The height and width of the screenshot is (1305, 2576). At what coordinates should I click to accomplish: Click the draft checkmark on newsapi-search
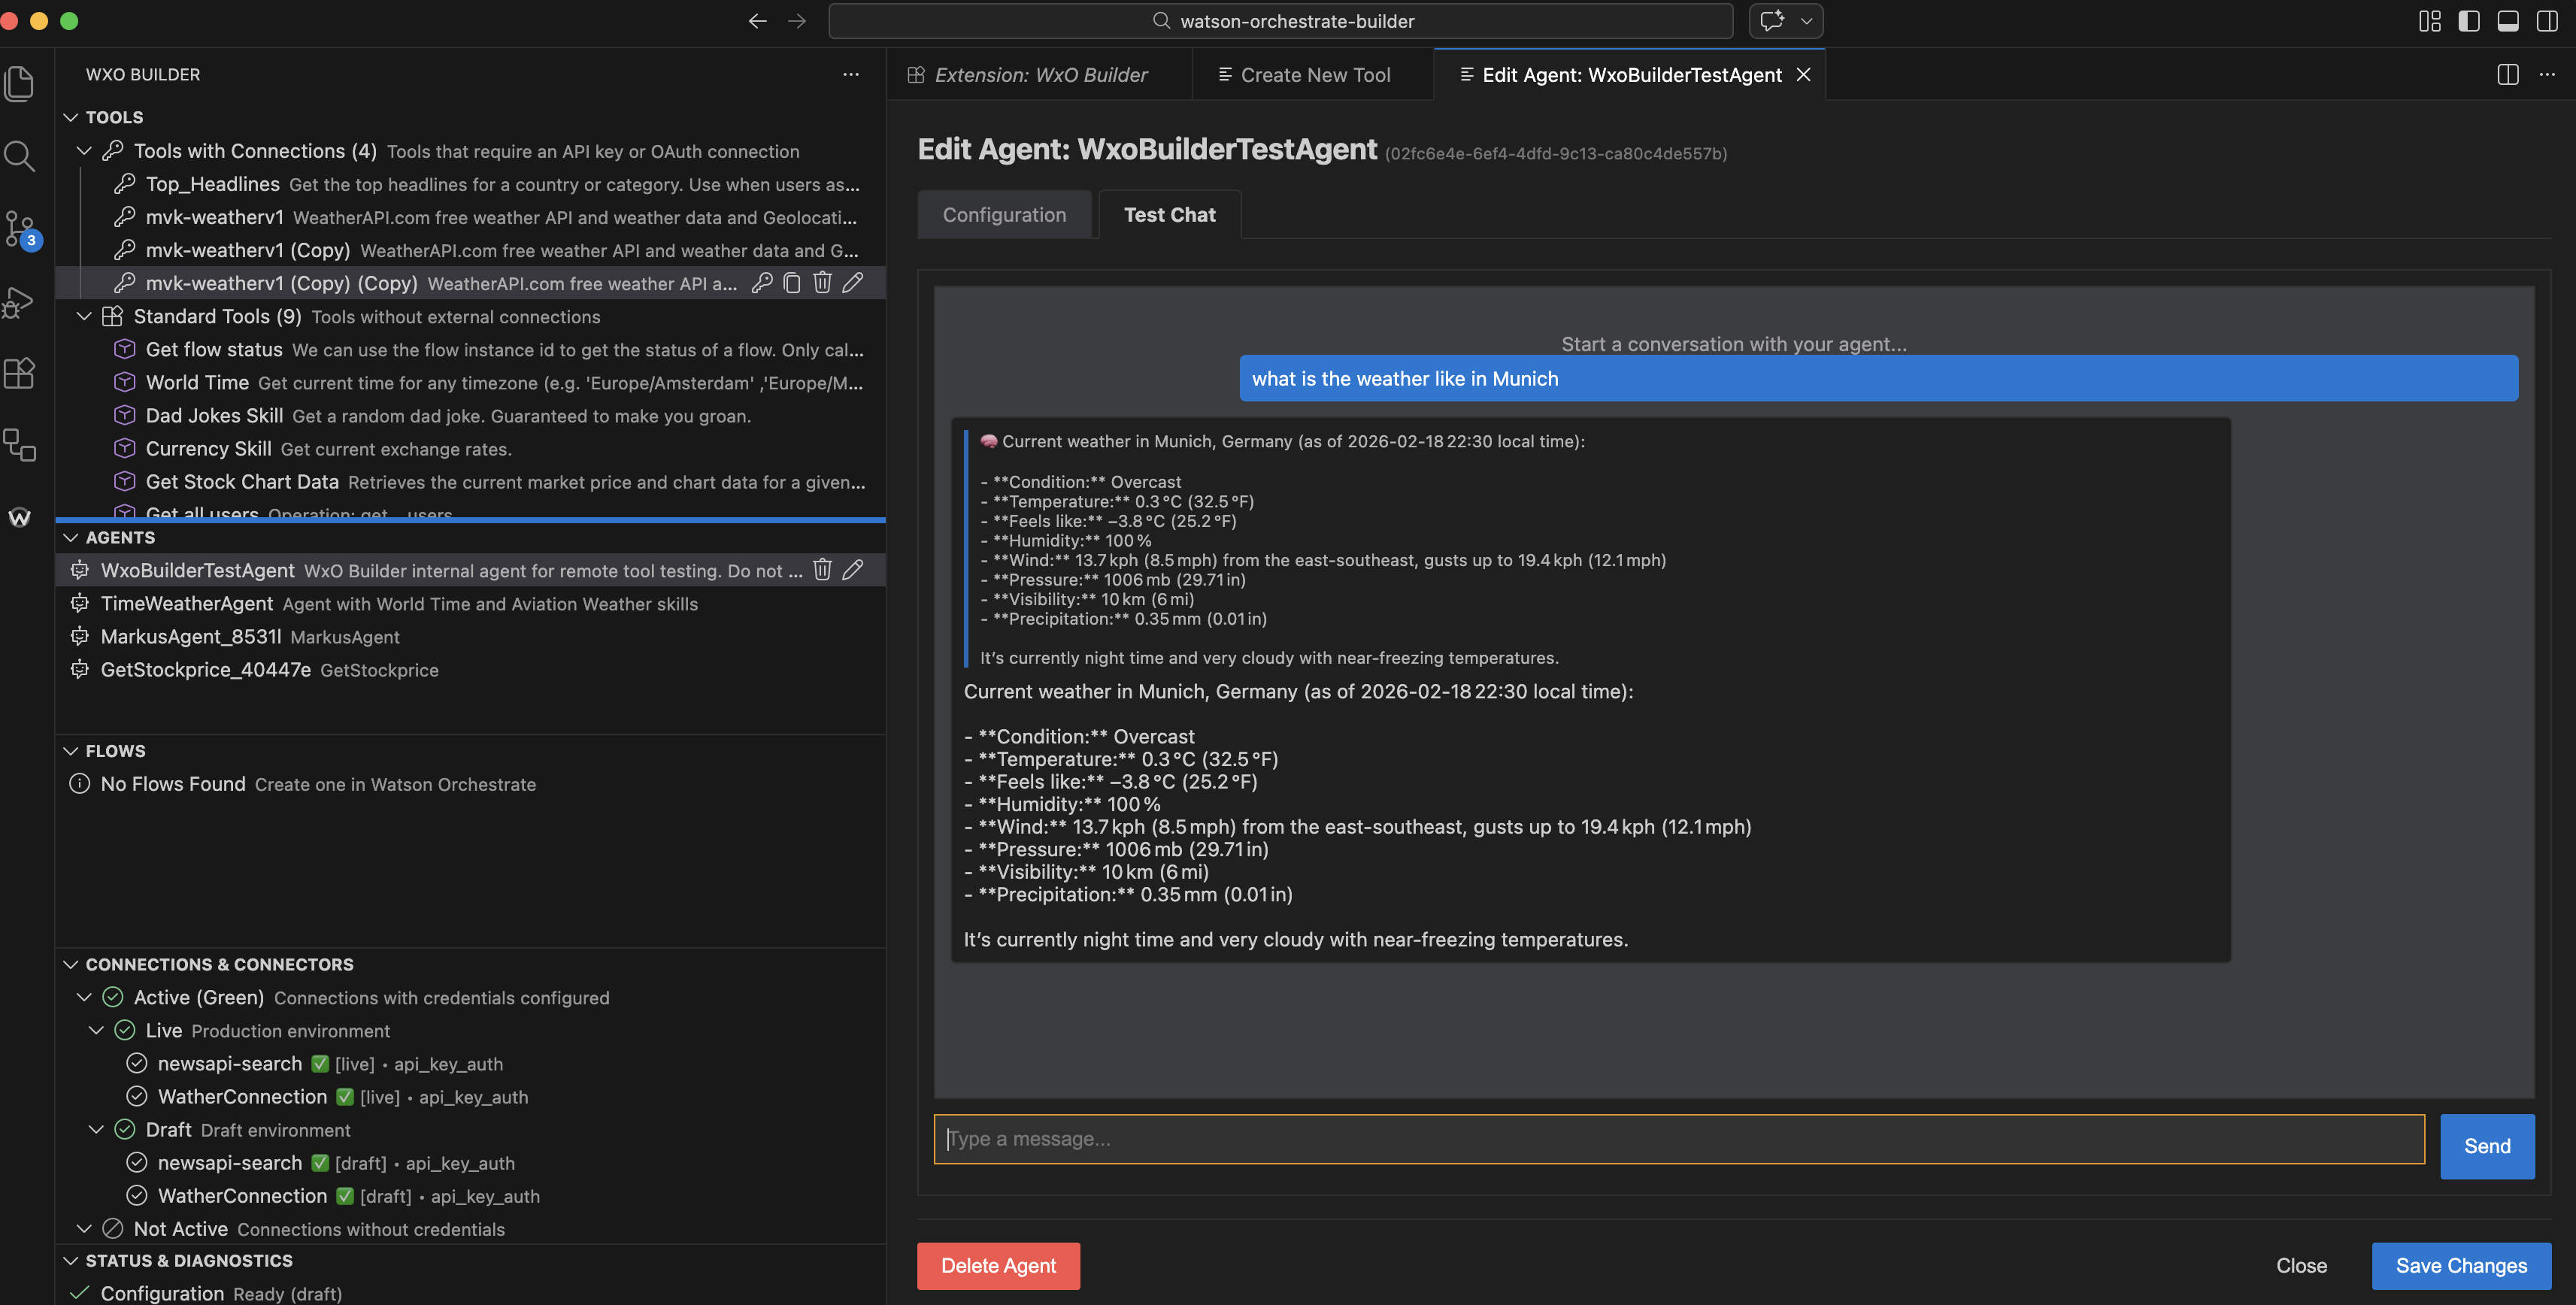pos(320,1163)
